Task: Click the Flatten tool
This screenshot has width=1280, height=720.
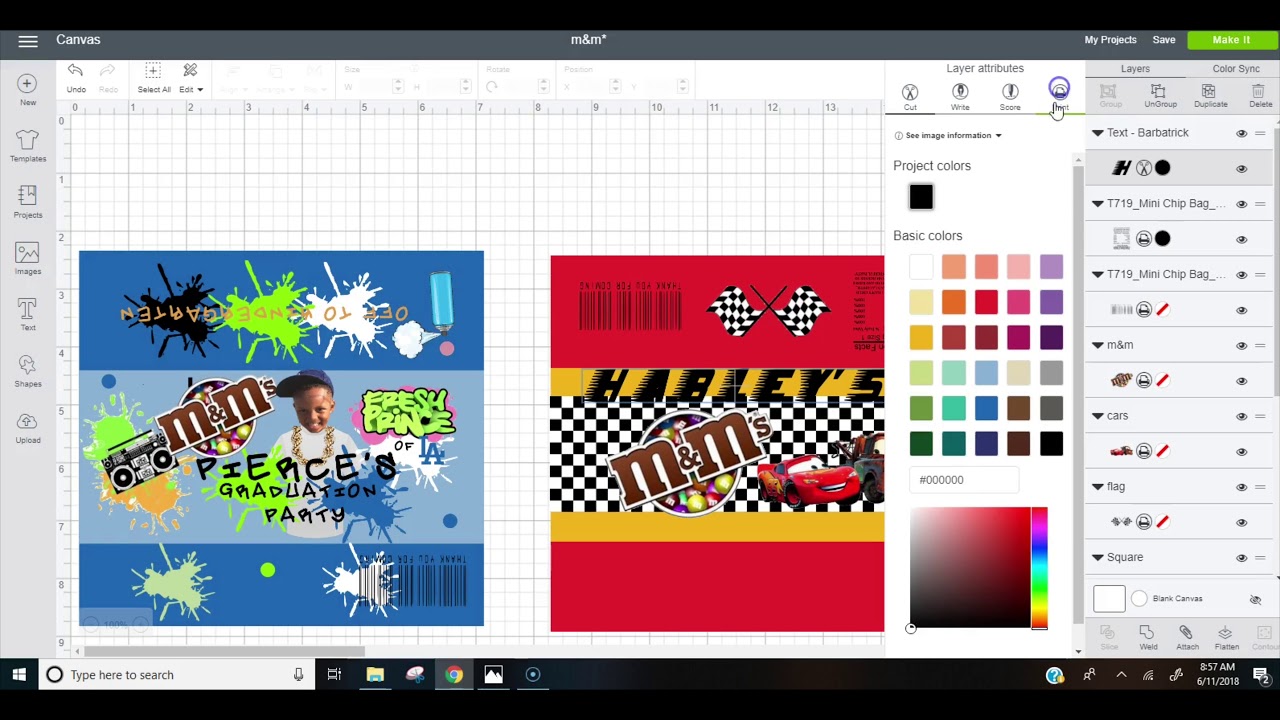Action: [x=1226, y=637]
